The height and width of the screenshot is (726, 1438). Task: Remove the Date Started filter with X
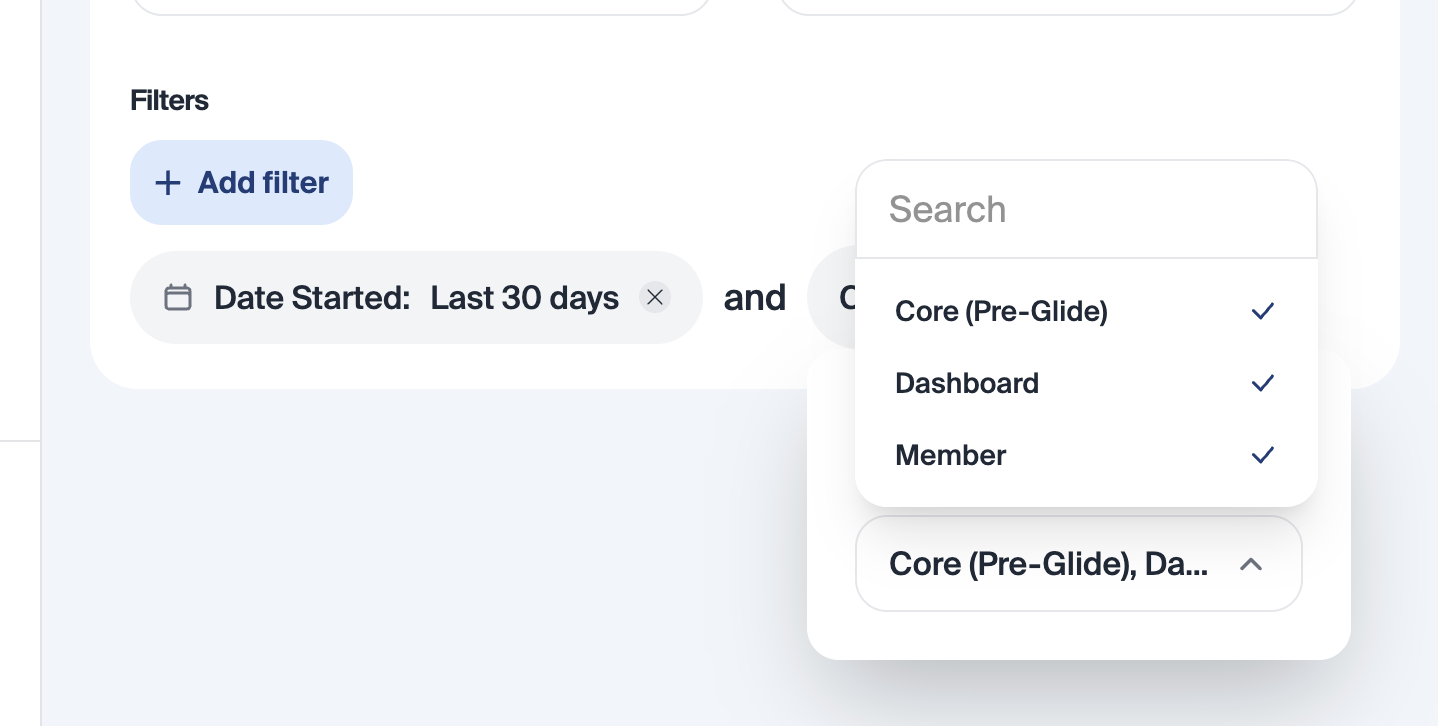[655, 298]
